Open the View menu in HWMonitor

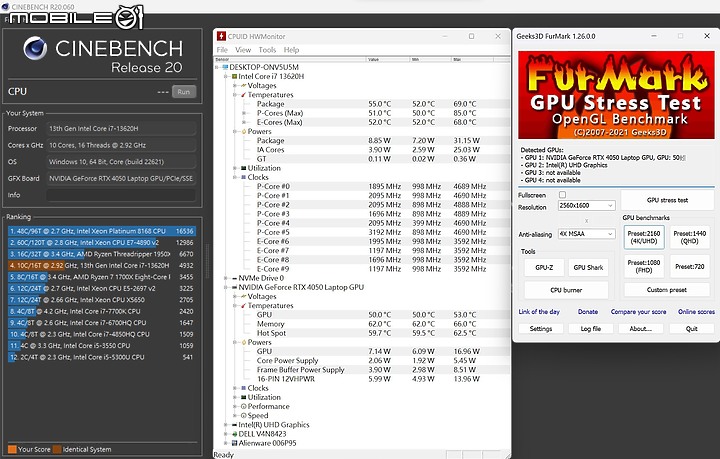243,50
